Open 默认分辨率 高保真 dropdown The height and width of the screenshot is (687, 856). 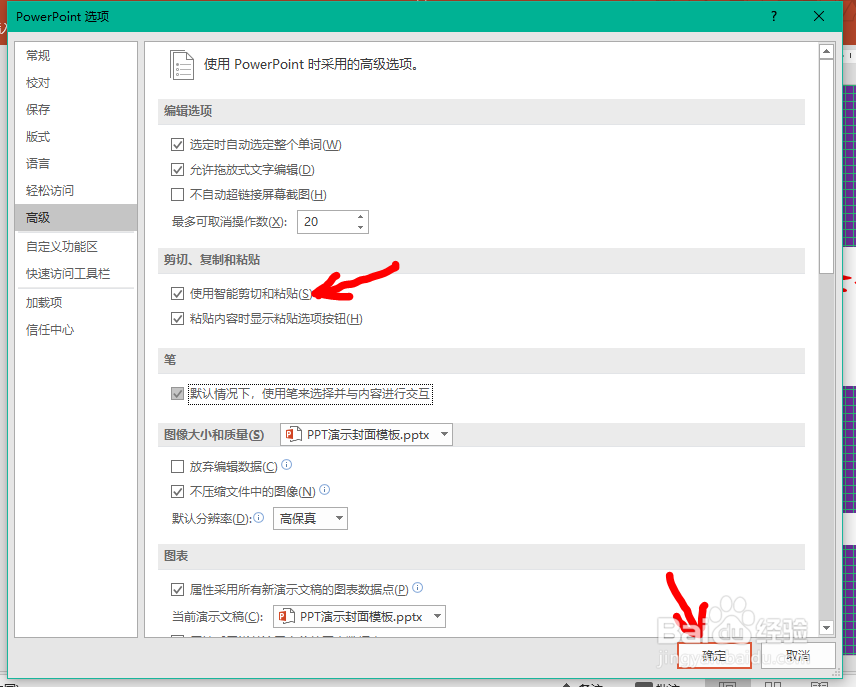310,518
